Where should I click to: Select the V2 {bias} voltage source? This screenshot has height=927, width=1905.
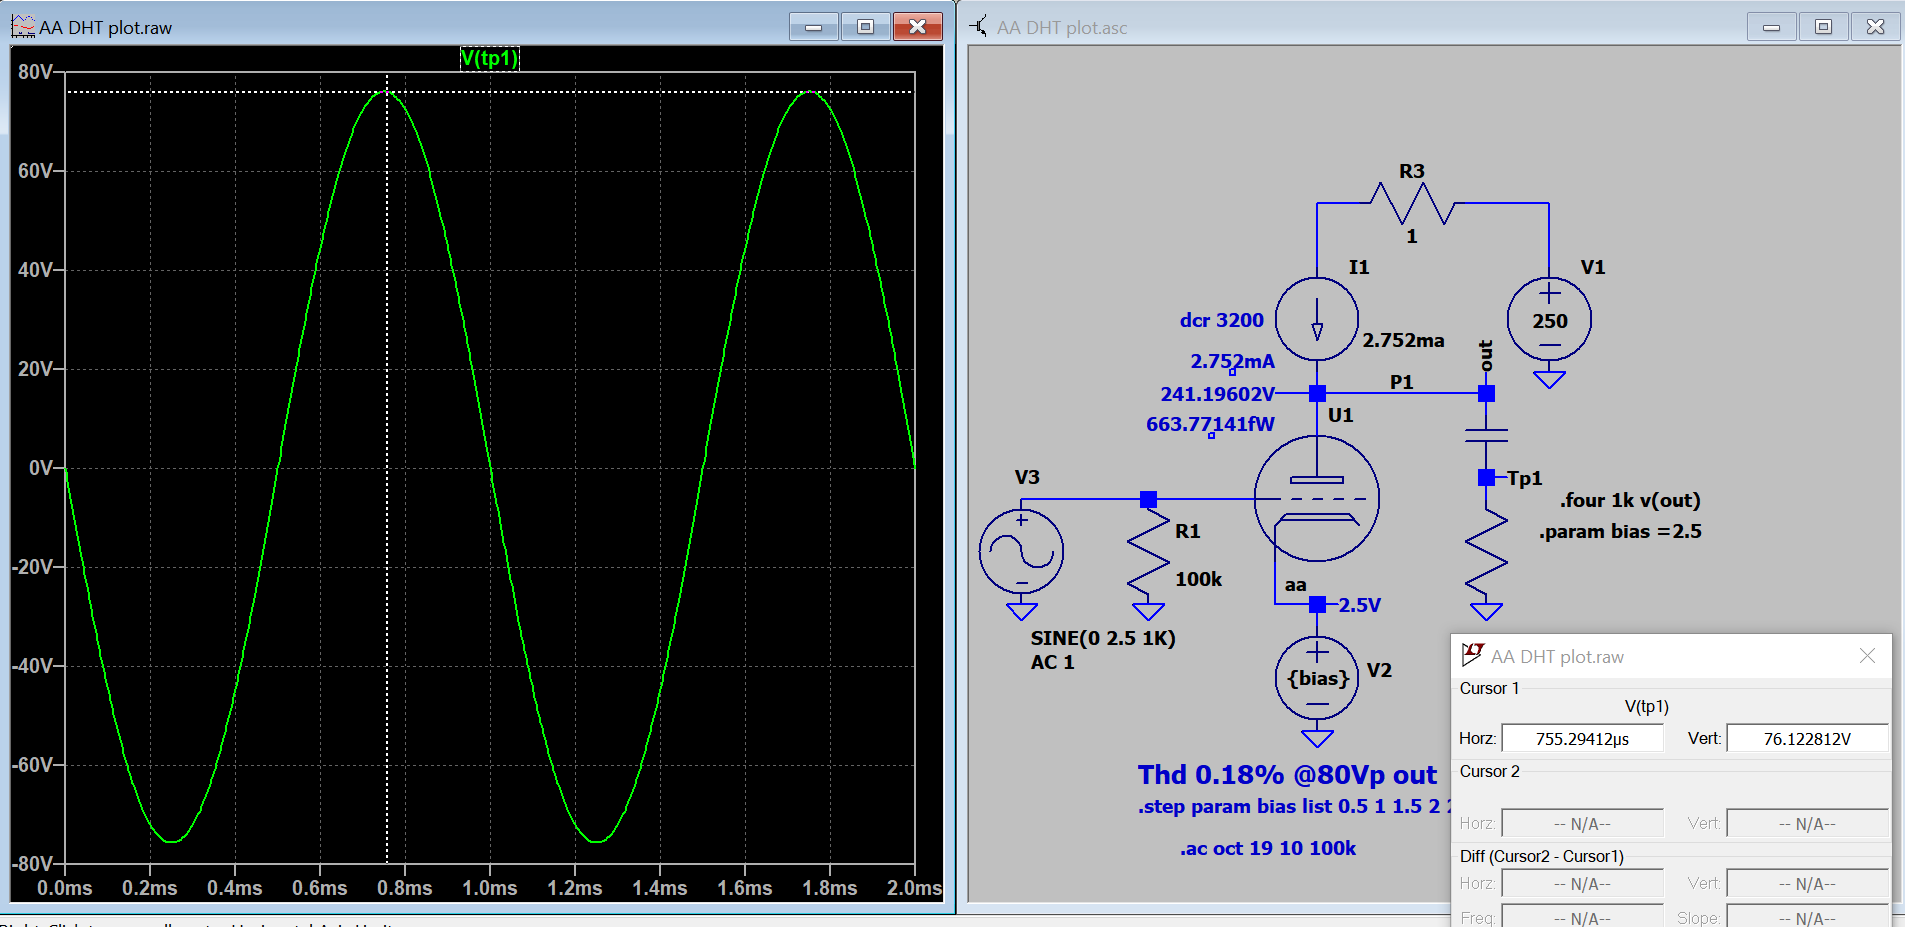(x=1317, y=678)
